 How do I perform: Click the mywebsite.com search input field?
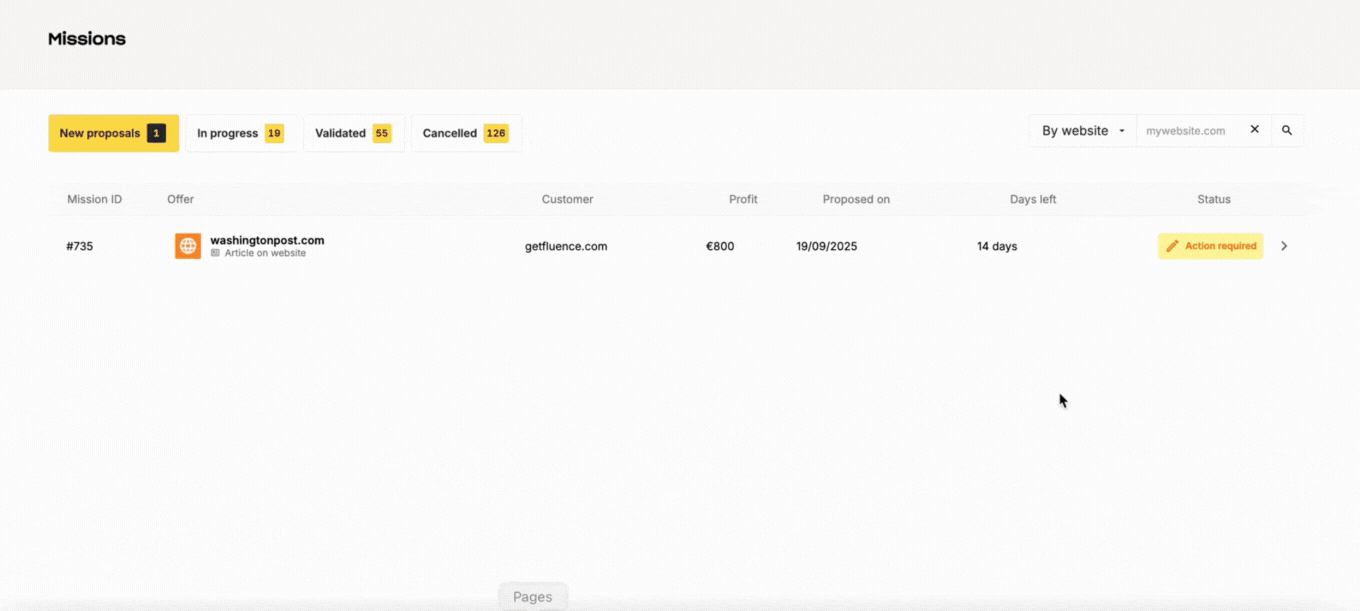click(x=1190, y=131)
